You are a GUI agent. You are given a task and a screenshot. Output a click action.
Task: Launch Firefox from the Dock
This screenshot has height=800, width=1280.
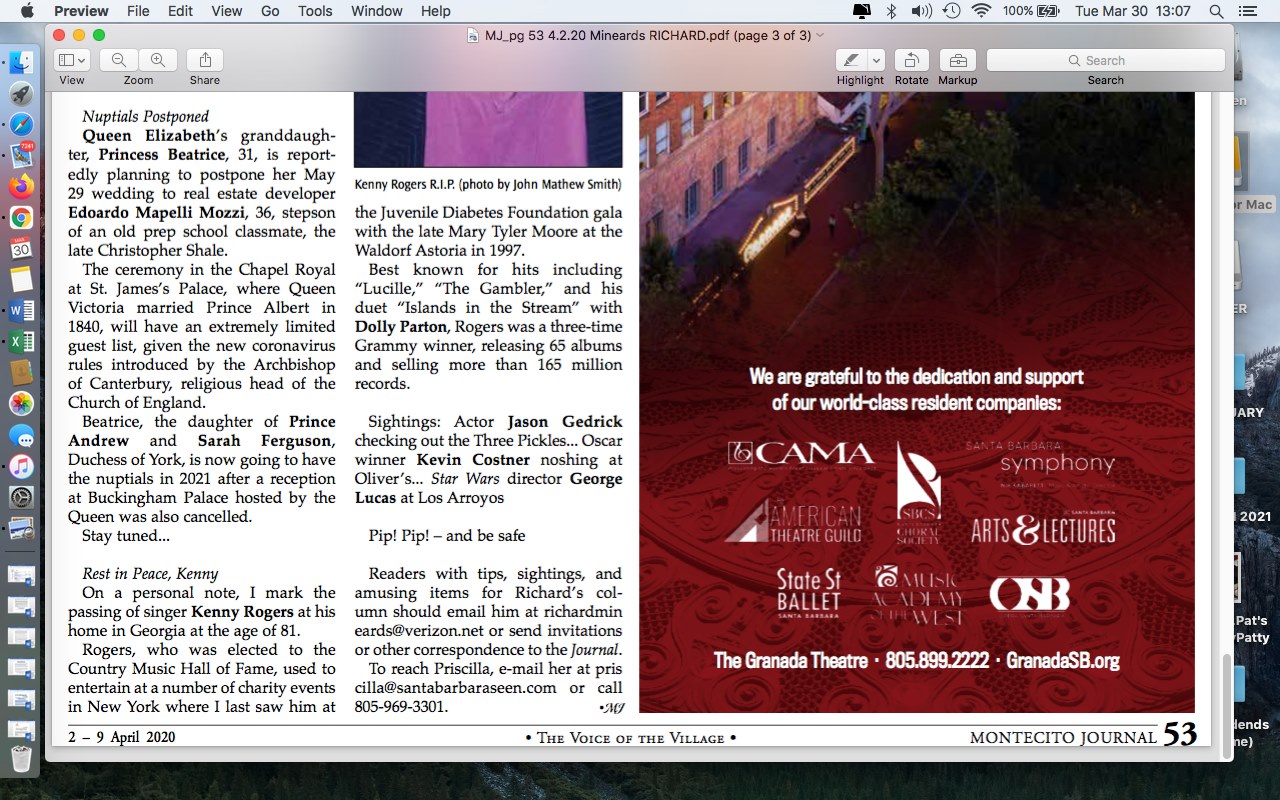coord(21,186)
